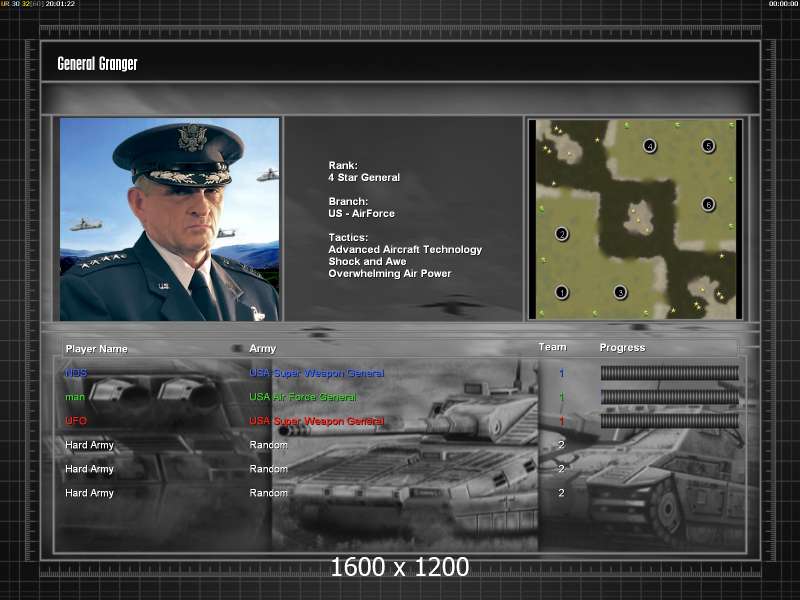Click start position marker 3 on the map

pos(620,292)
